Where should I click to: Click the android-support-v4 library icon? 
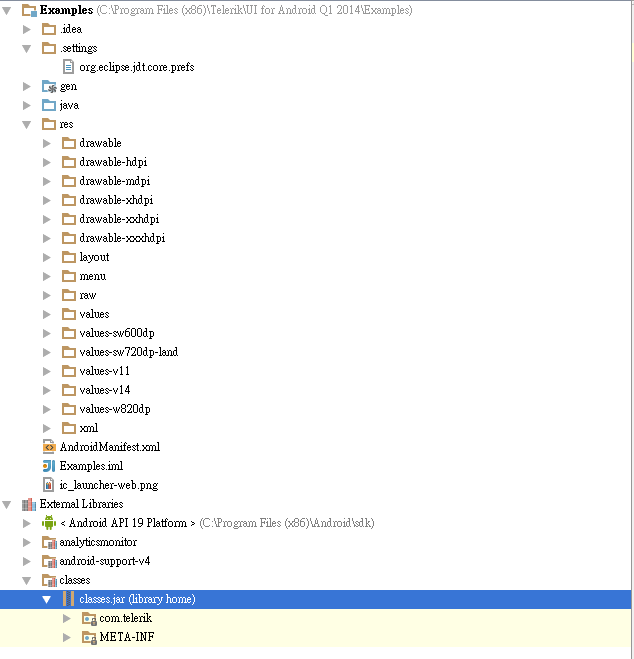pyautogui.click(x=49, y=561)
